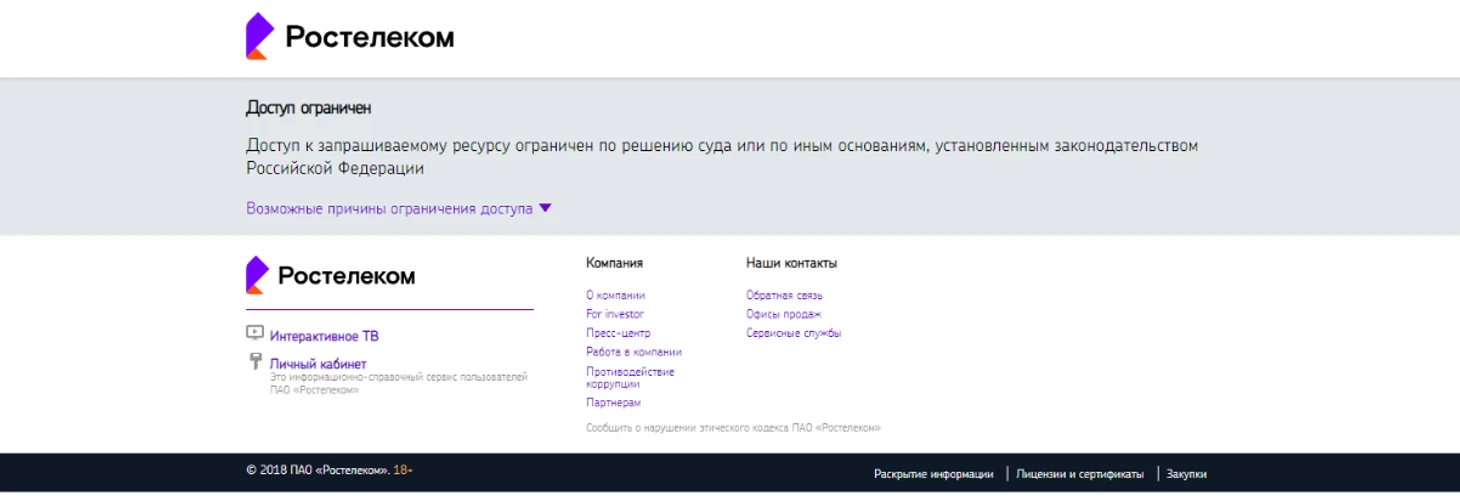Open Работа в компании link
Screen dimensions: 1460x496
tap(634, 352)
